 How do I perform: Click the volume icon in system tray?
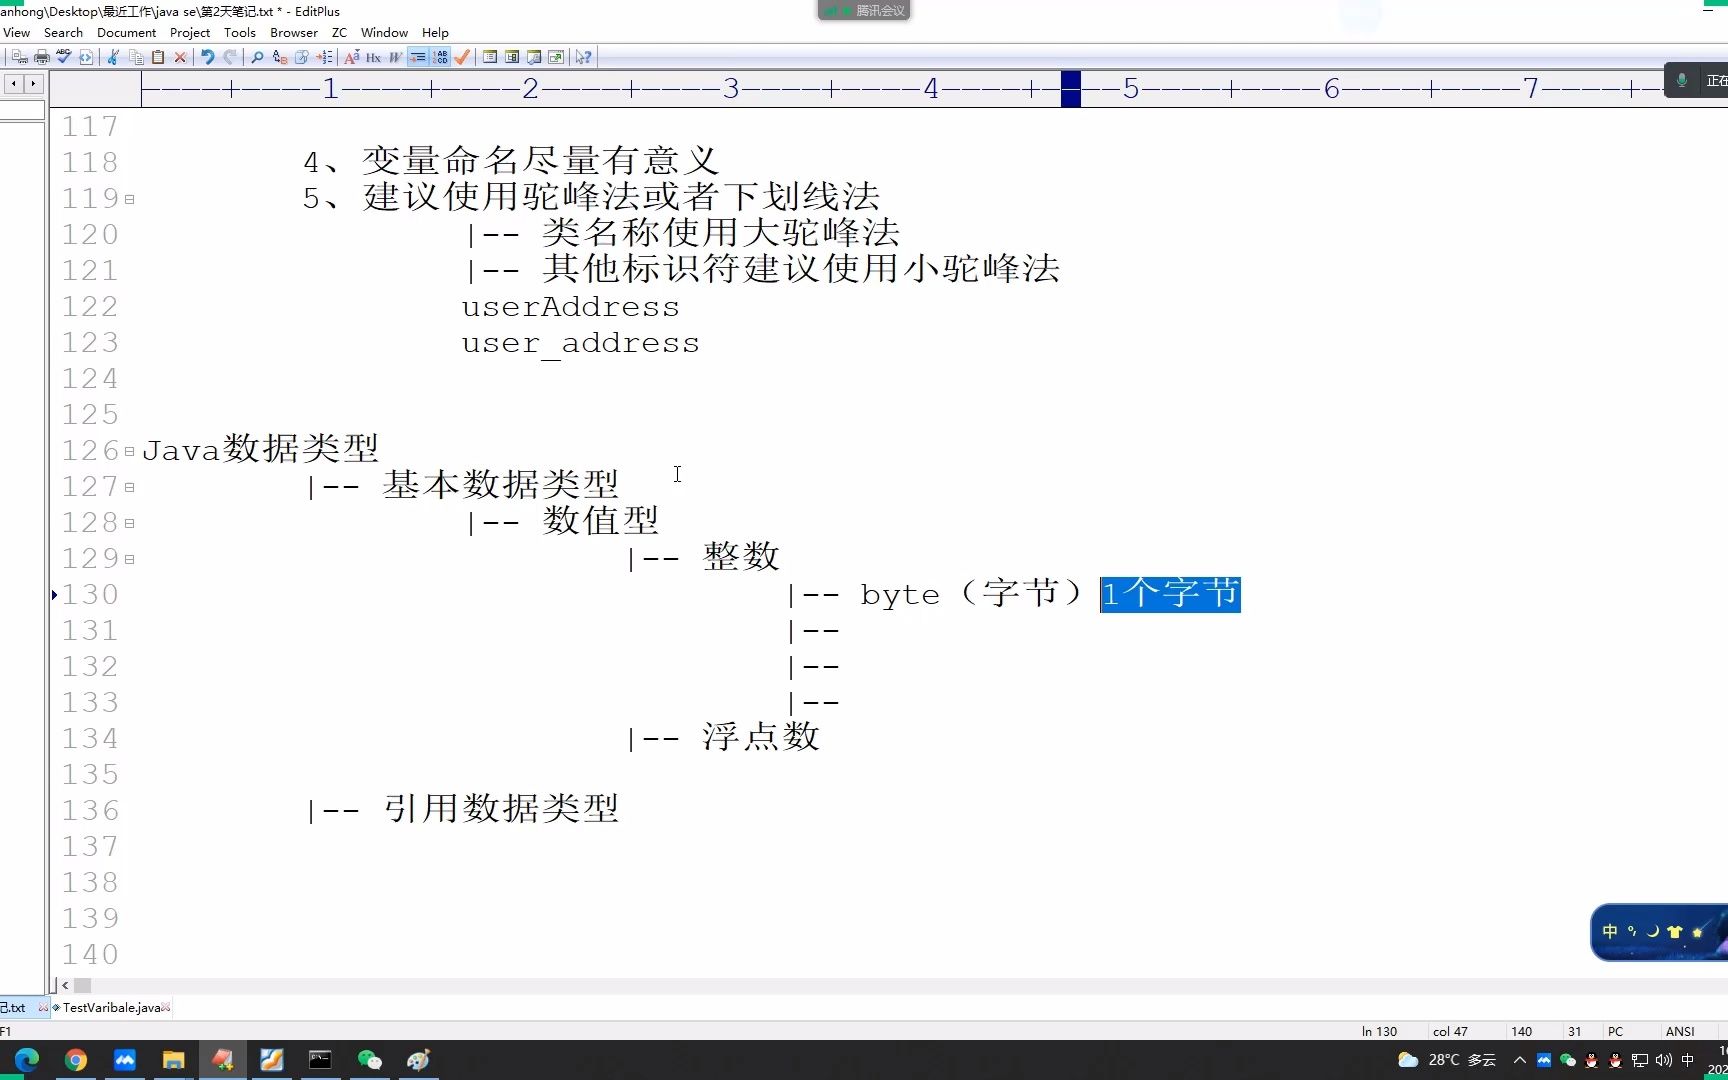click(1664, 1060)
